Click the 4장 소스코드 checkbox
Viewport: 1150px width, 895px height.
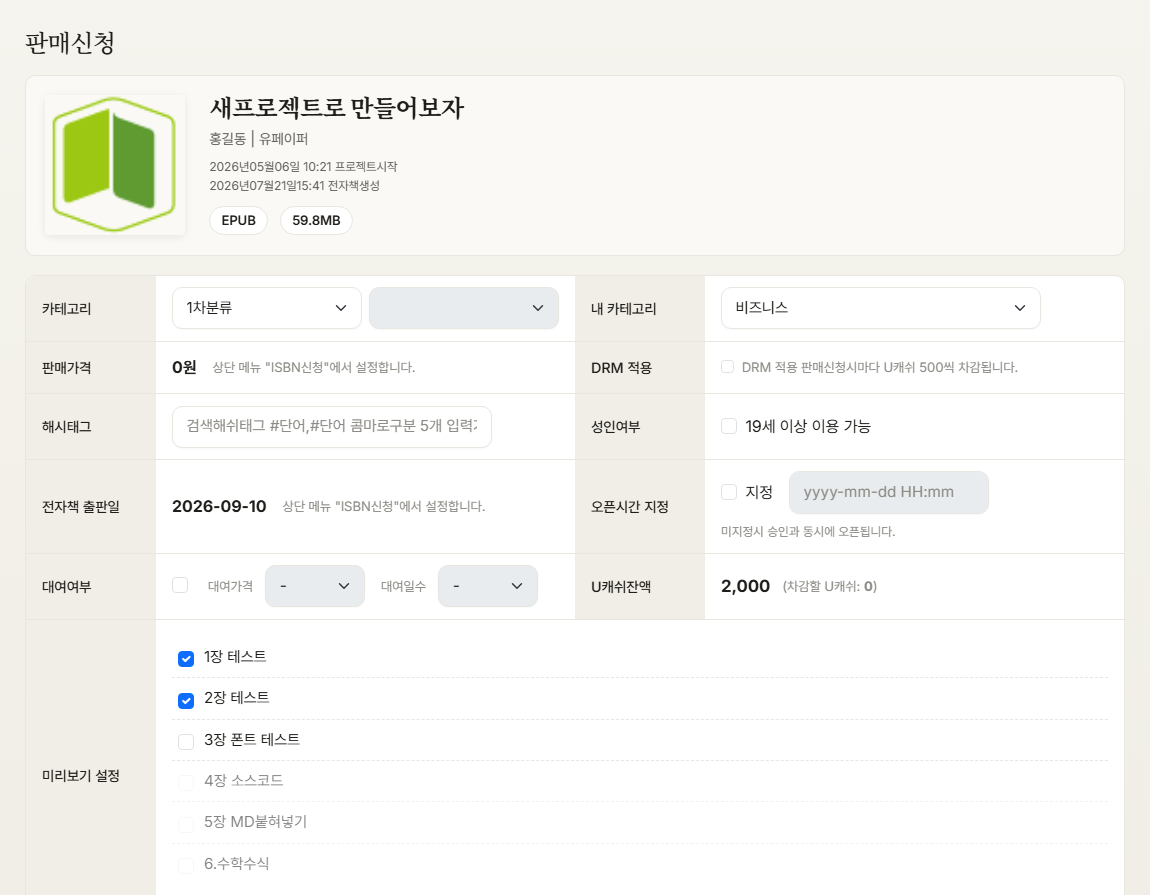[186, 783]
